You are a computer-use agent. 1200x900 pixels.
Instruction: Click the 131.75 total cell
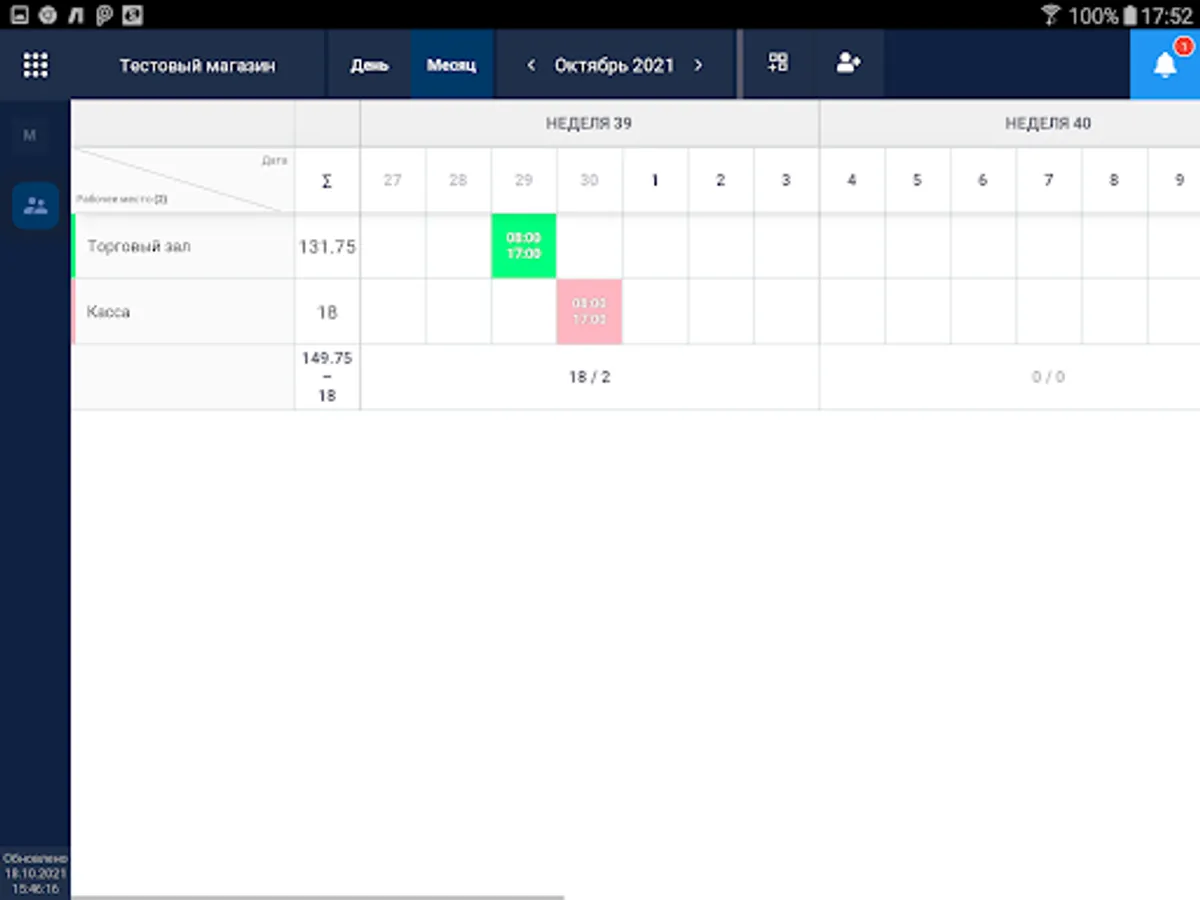(327, 246)
